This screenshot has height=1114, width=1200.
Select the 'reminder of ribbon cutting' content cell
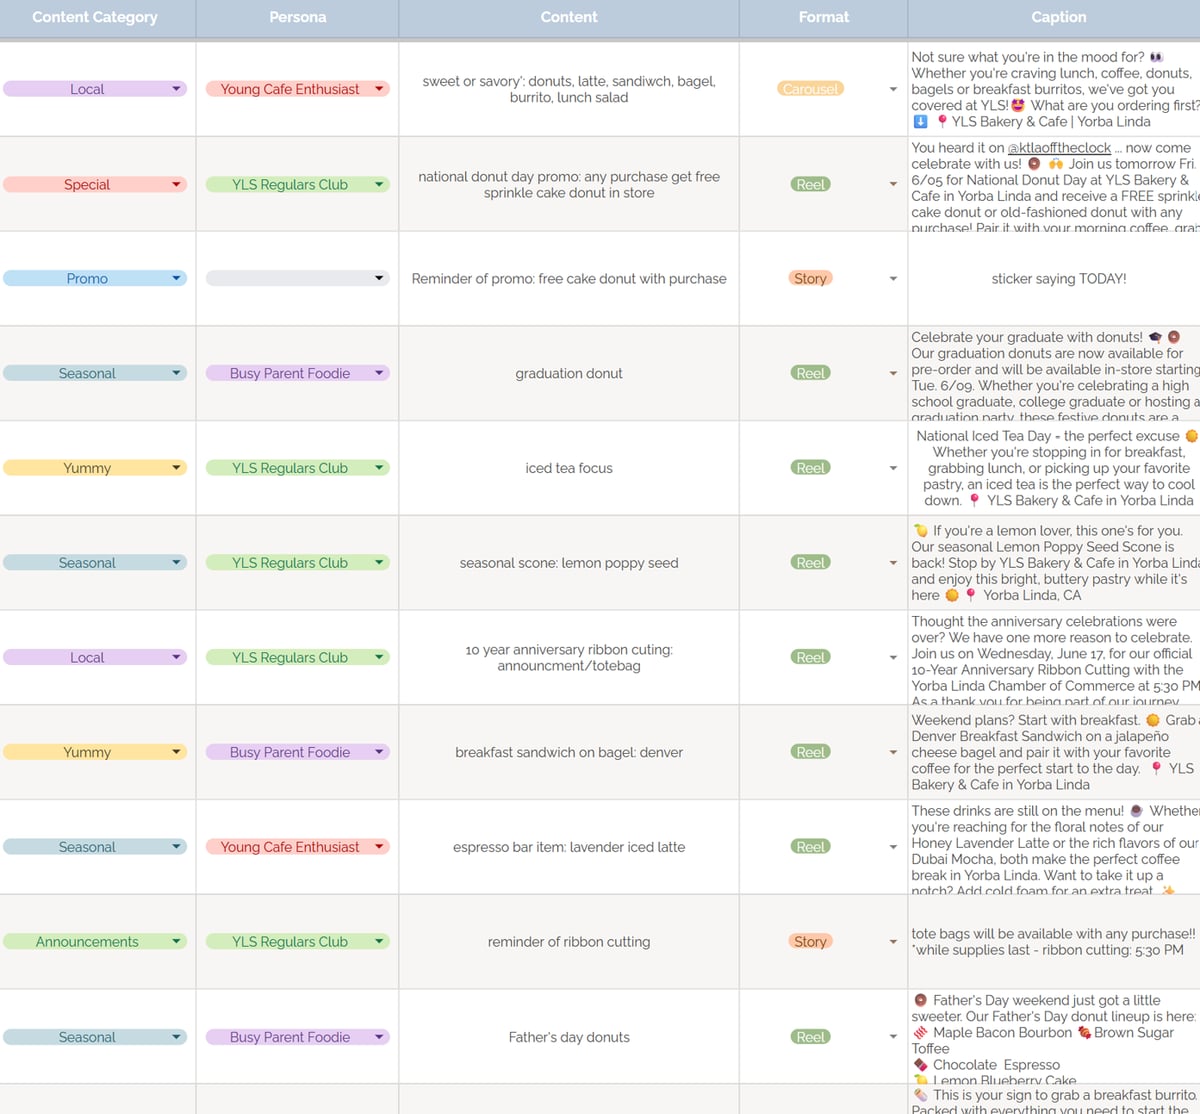pyautogui.click(x=569, y=941)
